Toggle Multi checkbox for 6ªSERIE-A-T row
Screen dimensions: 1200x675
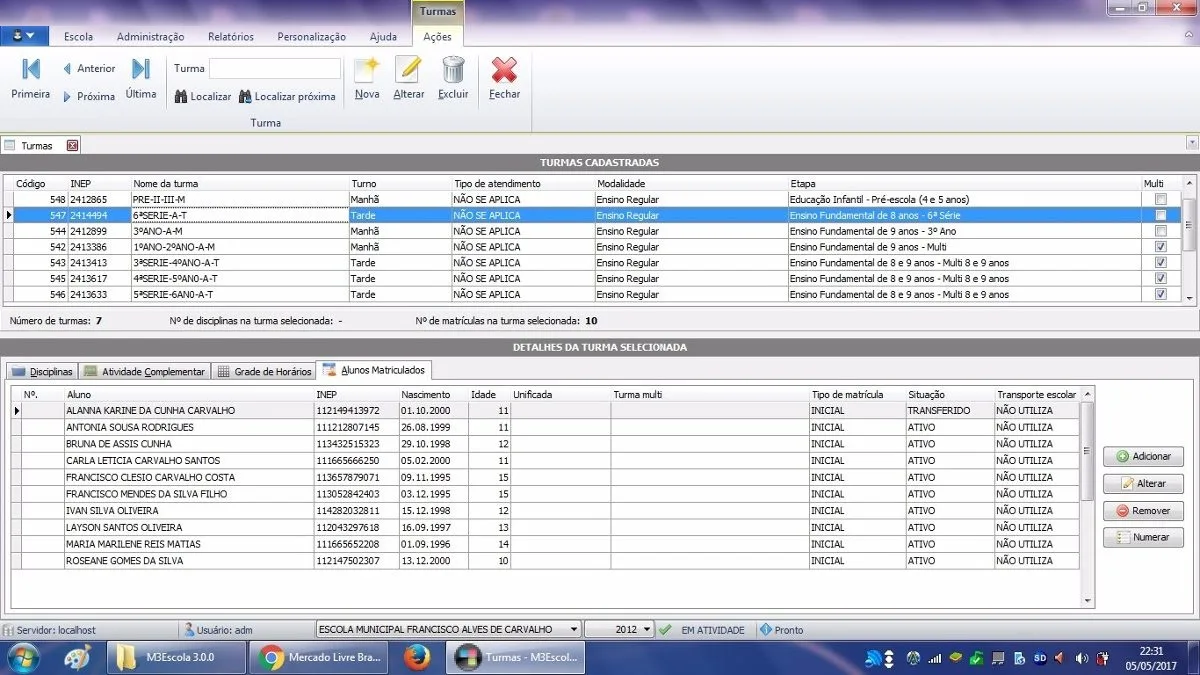coord(1161,215)
